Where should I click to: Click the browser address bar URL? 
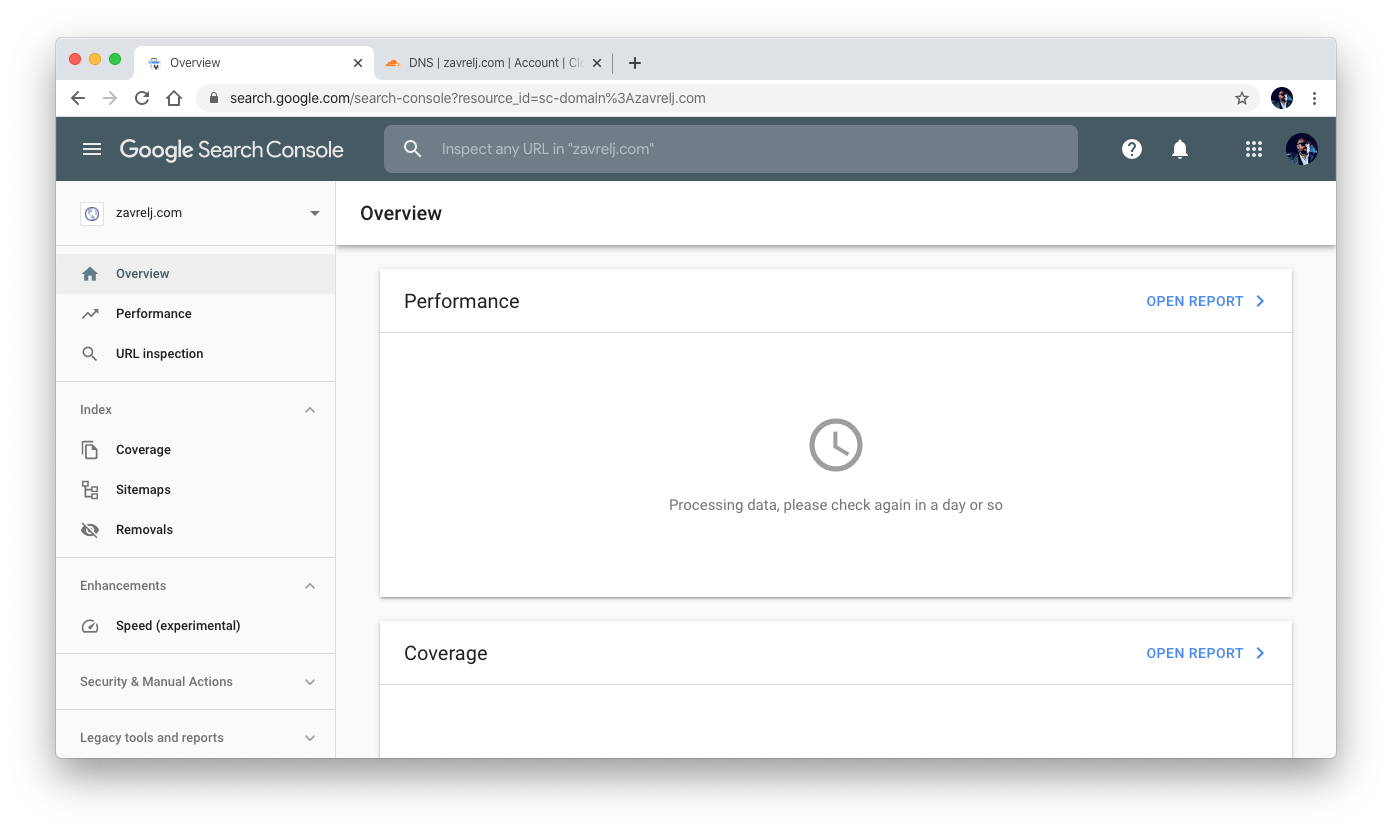click(x=468, y=98)
